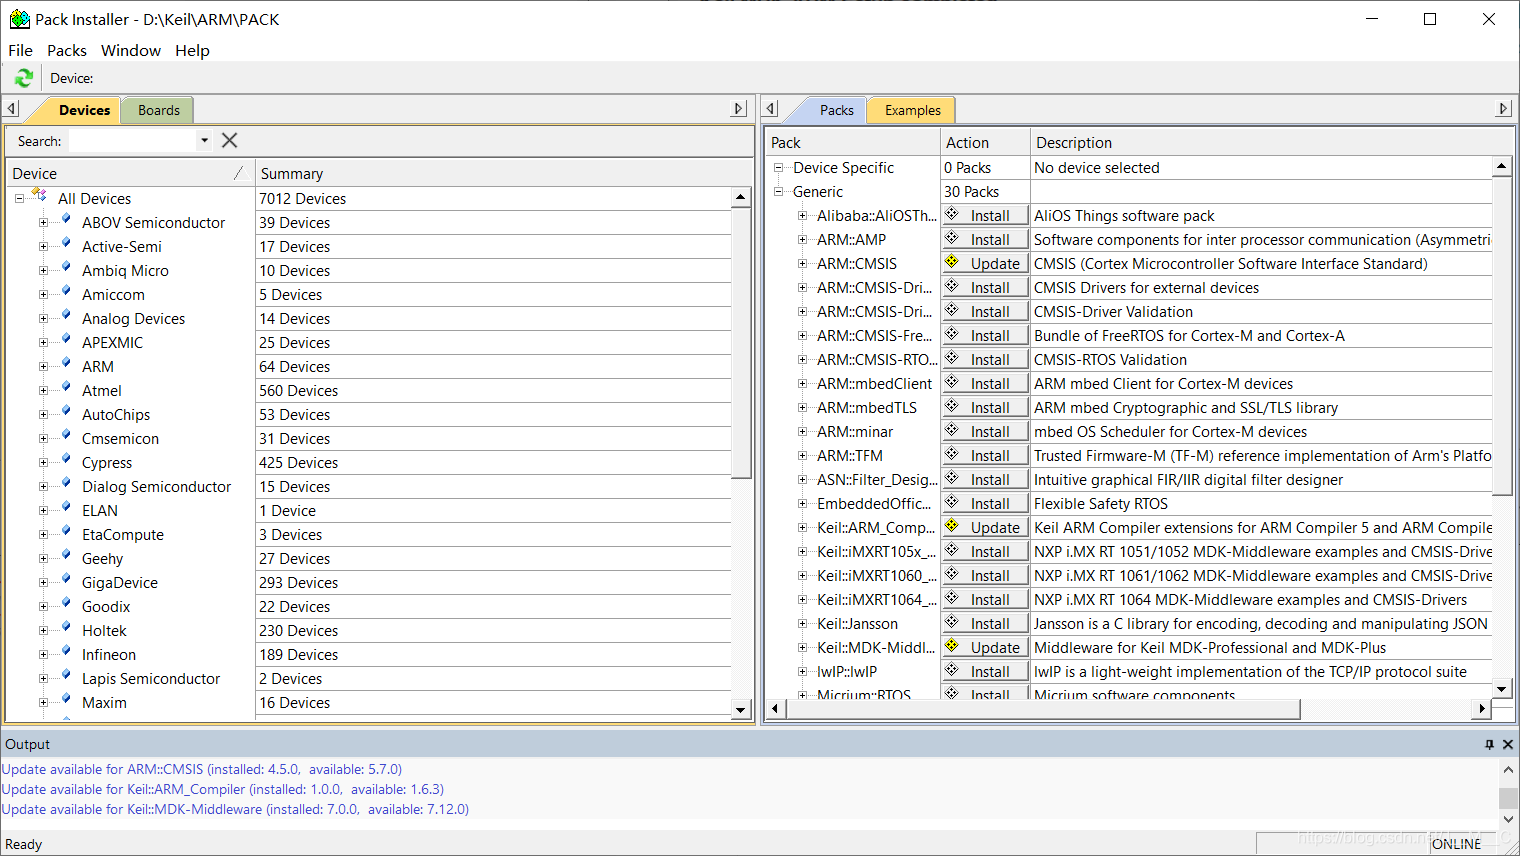Click the Infineon vendor diamond icon
Viewport: 1520px width, 856px height.
pyautogui.click(x=66, y=652)
